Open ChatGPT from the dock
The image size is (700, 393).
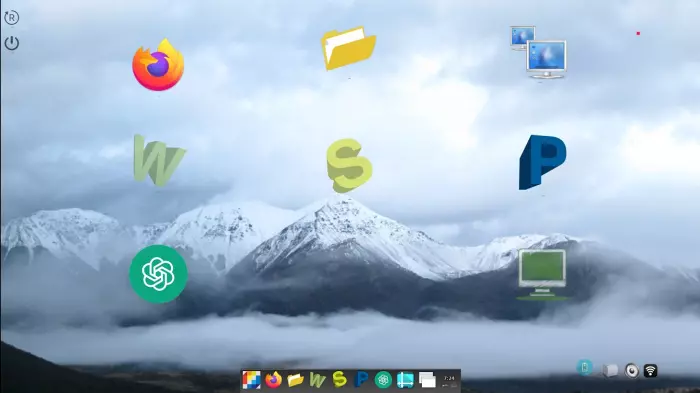383,380
